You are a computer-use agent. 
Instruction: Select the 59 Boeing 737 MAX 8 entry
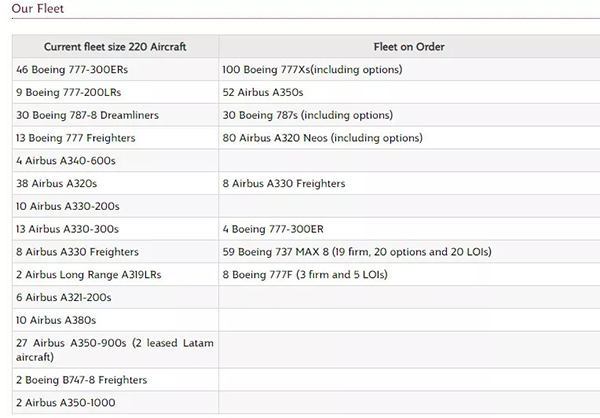pos(357,252)
